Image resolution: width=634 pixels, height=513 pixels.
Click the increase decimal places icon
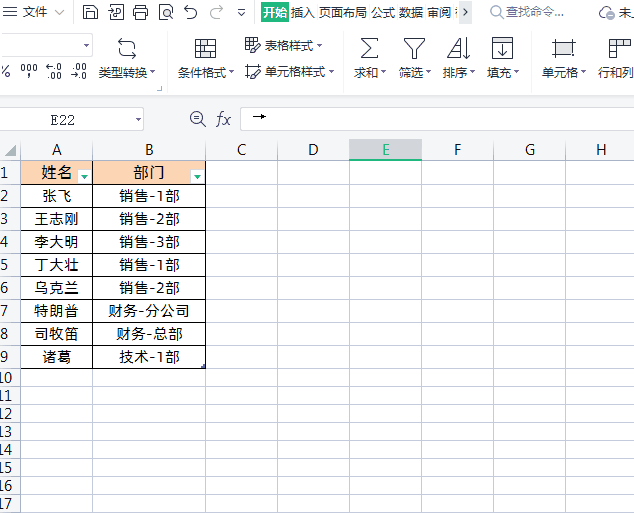click(x=53, y=71)
